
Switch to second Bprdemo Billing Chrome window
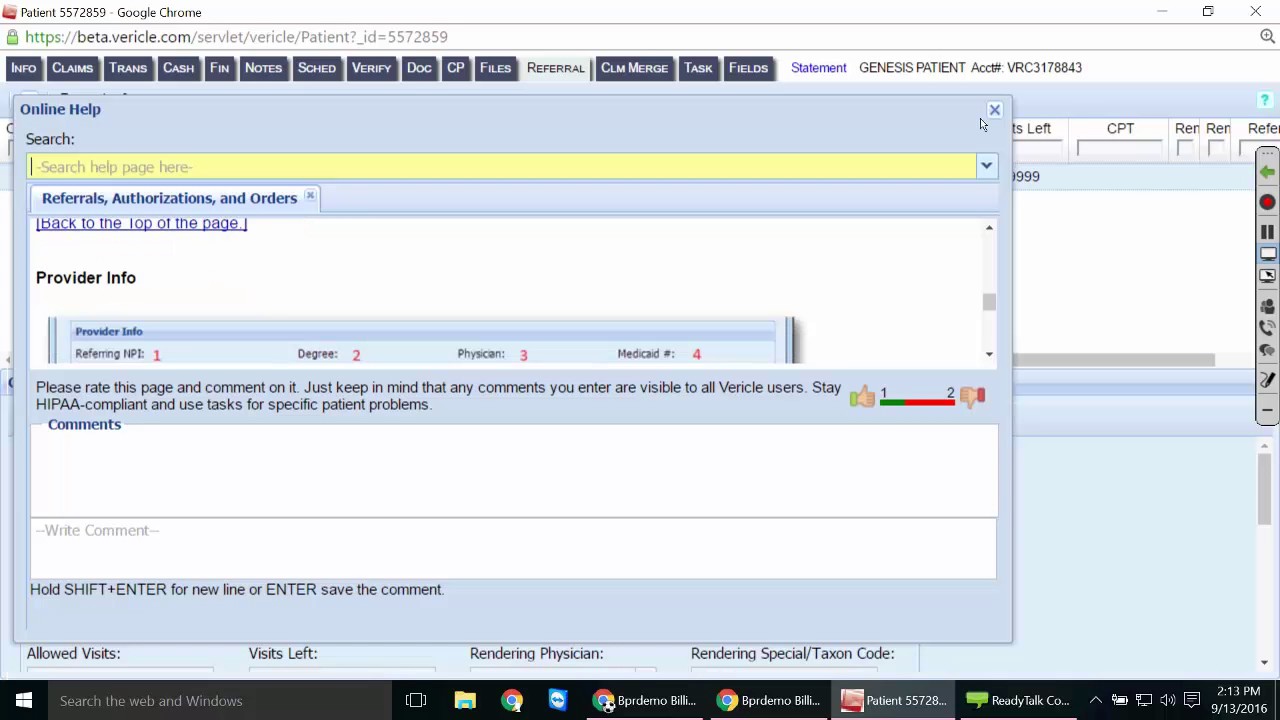(x=769, y=701)
